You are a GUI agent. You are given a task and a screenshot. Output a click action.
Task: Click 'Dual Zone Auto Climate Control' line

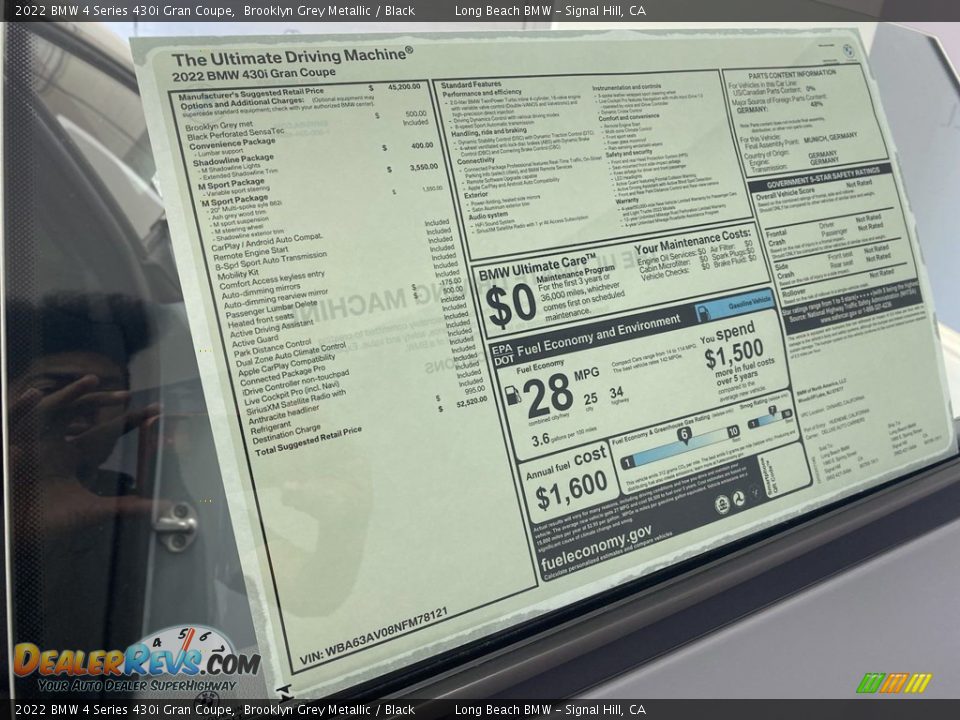[x=291, y=354]
